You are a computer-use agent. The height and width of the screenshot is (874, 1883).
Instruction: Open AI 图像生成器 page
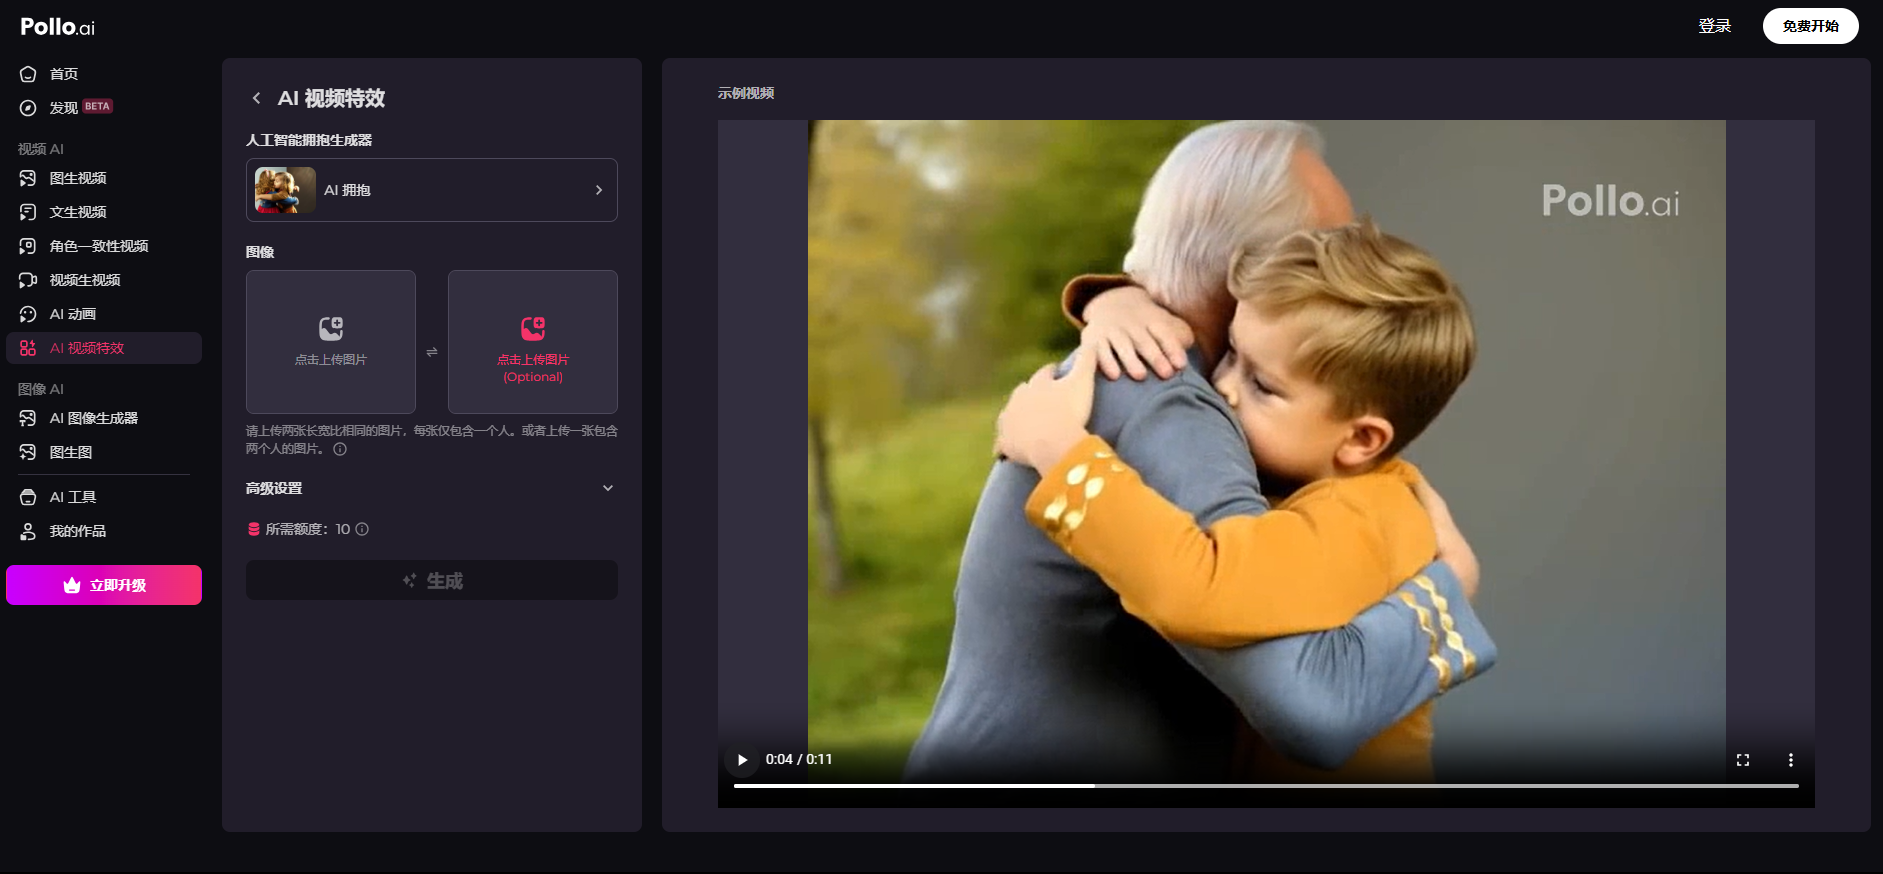coord(94,418)
